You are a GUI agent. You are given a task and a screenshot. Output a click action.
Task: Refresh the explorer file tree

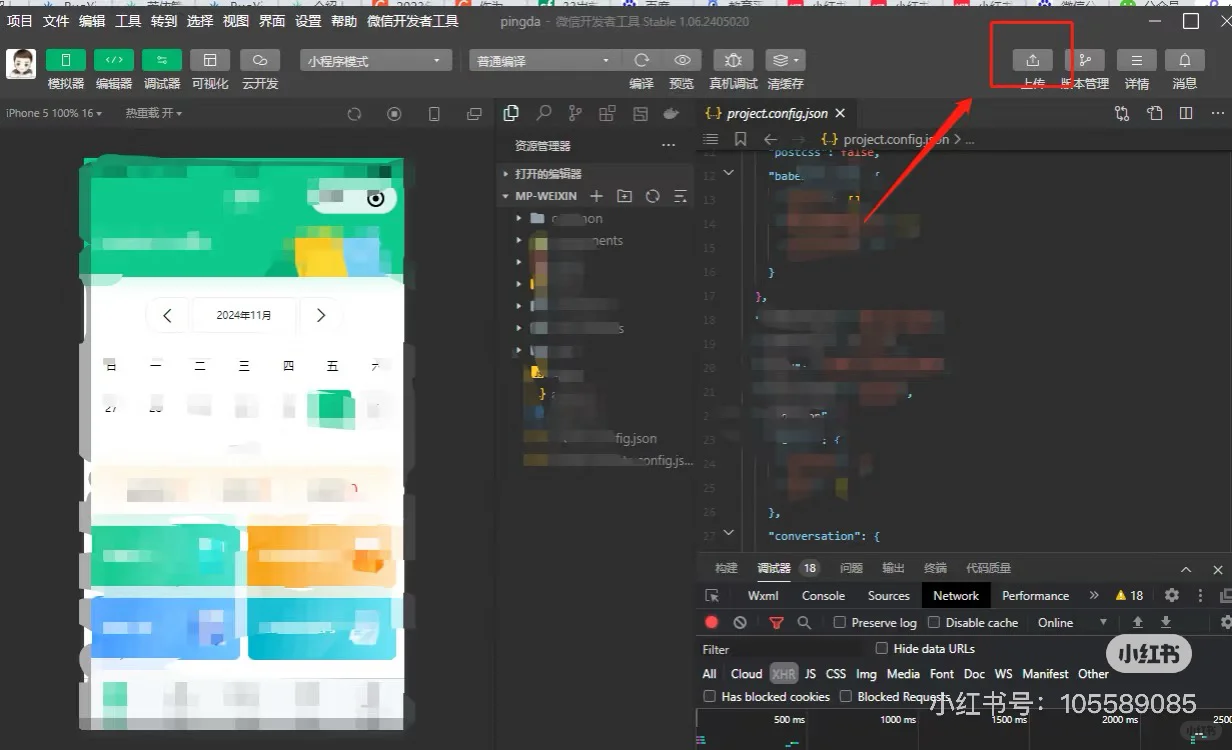[x=653, y=196]
